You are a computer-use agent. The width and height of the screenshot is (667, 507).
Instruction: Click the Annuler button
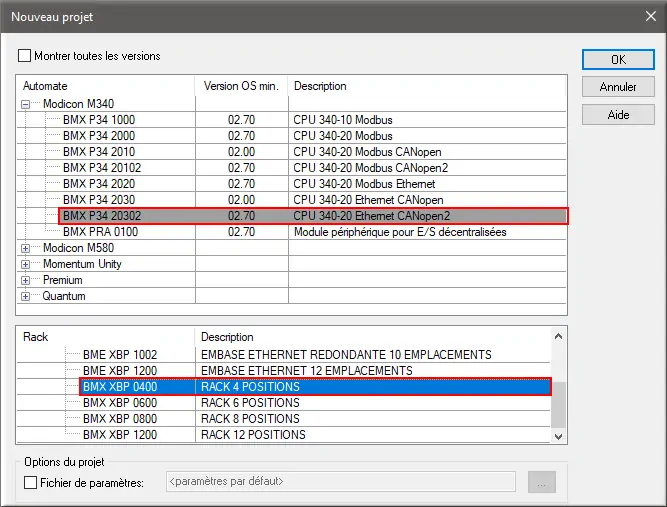point(618,87)
